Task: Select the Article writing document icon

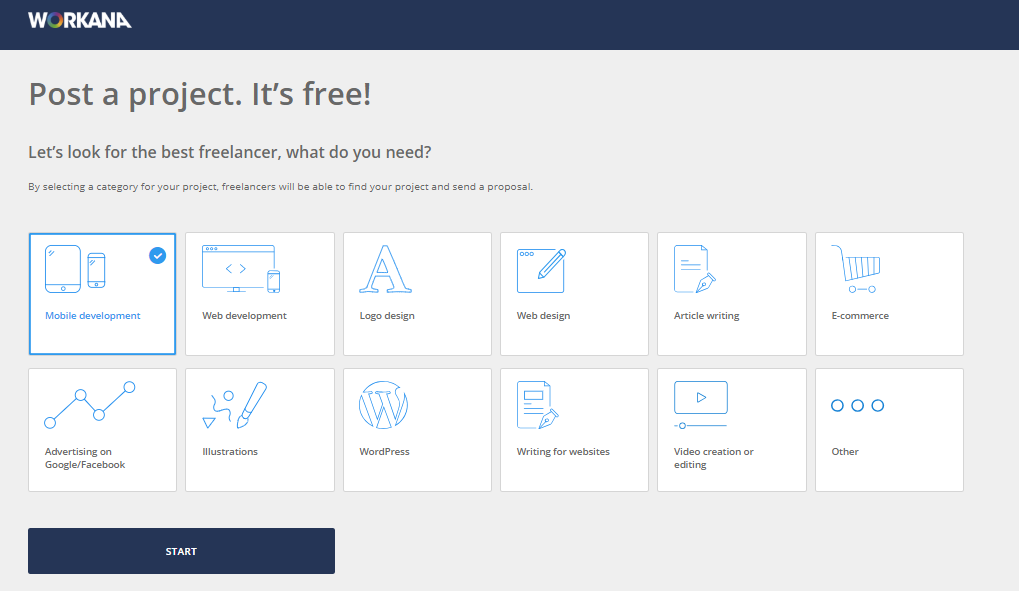Action: pos(695,269)
